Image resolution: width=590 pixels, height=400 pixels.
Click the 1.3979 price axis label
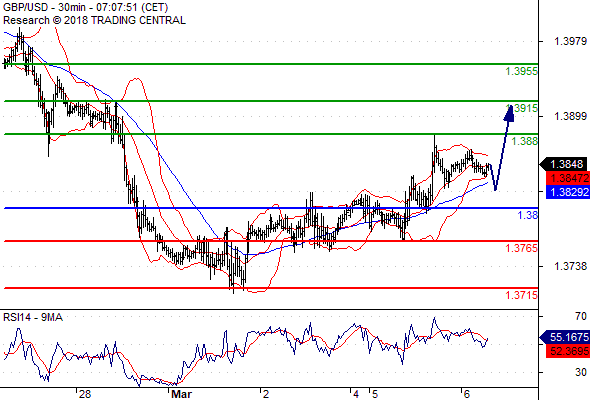tap(570, 41)
